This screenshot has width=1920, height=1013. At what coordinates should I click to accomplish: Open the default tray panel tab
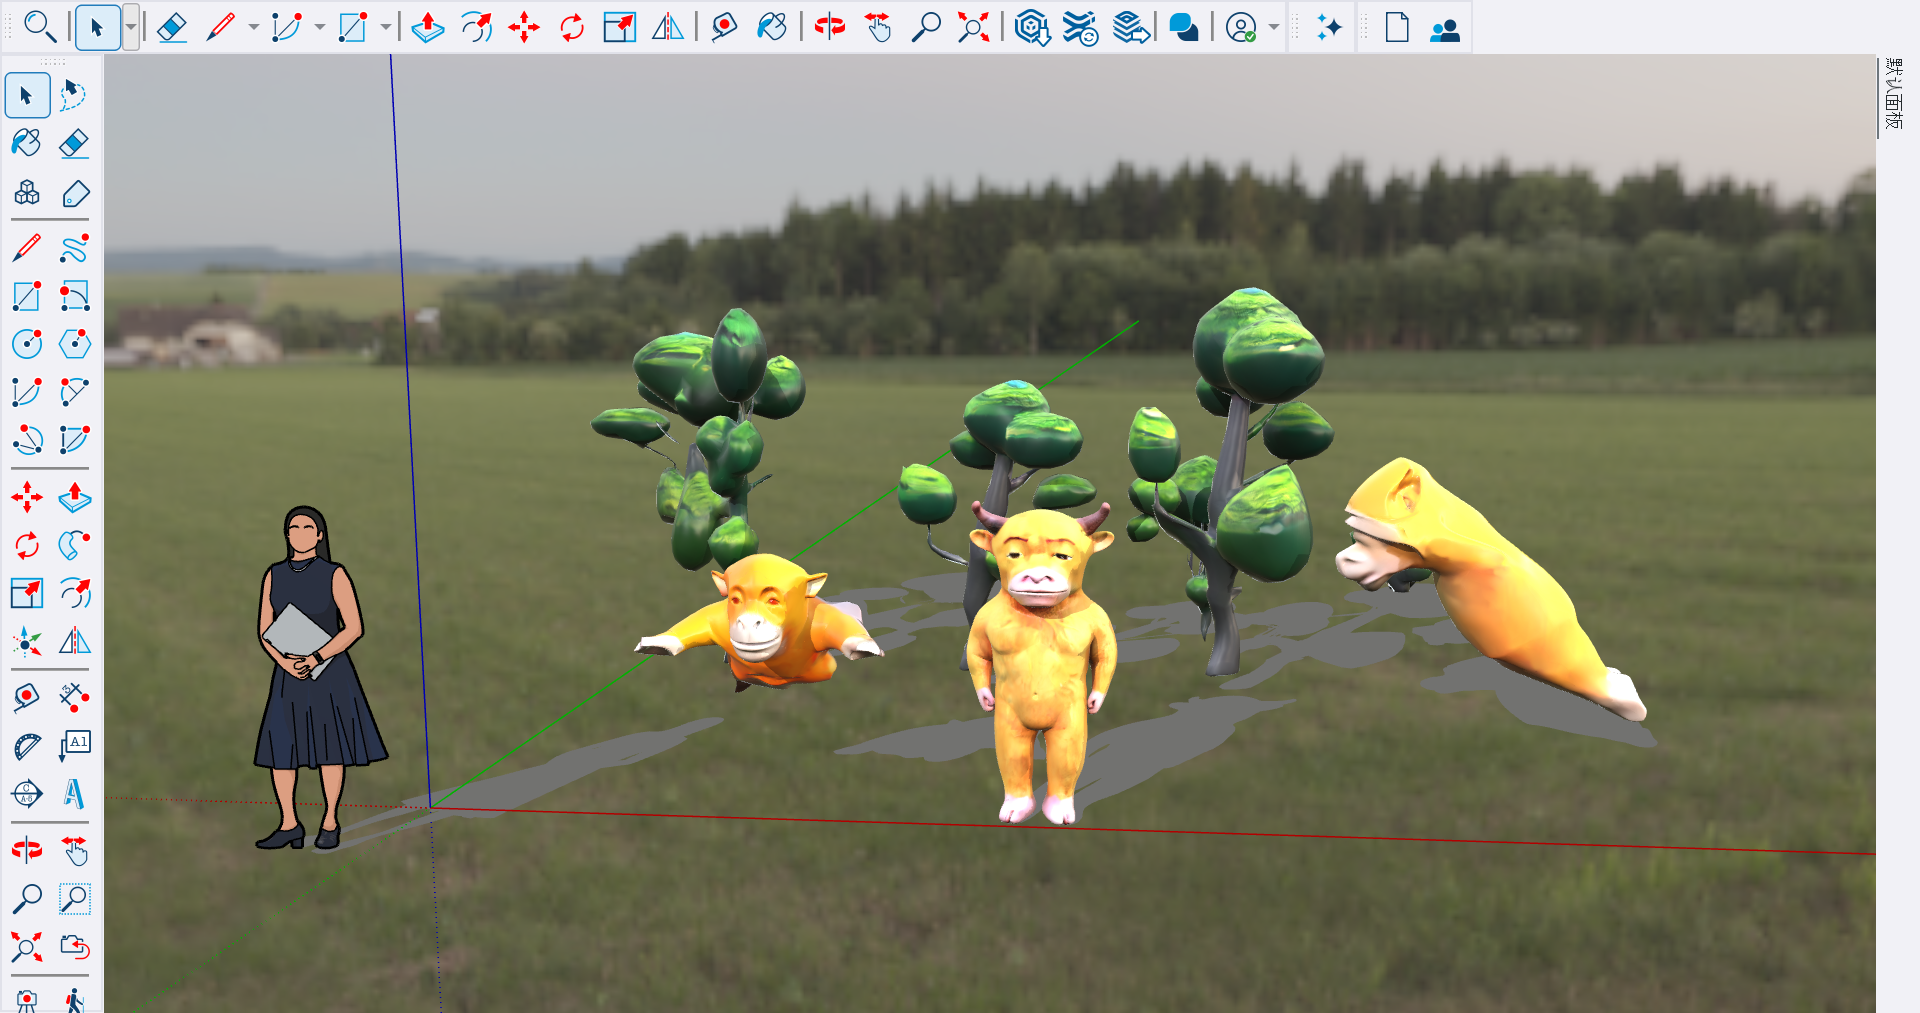[x=1892, y=94]
